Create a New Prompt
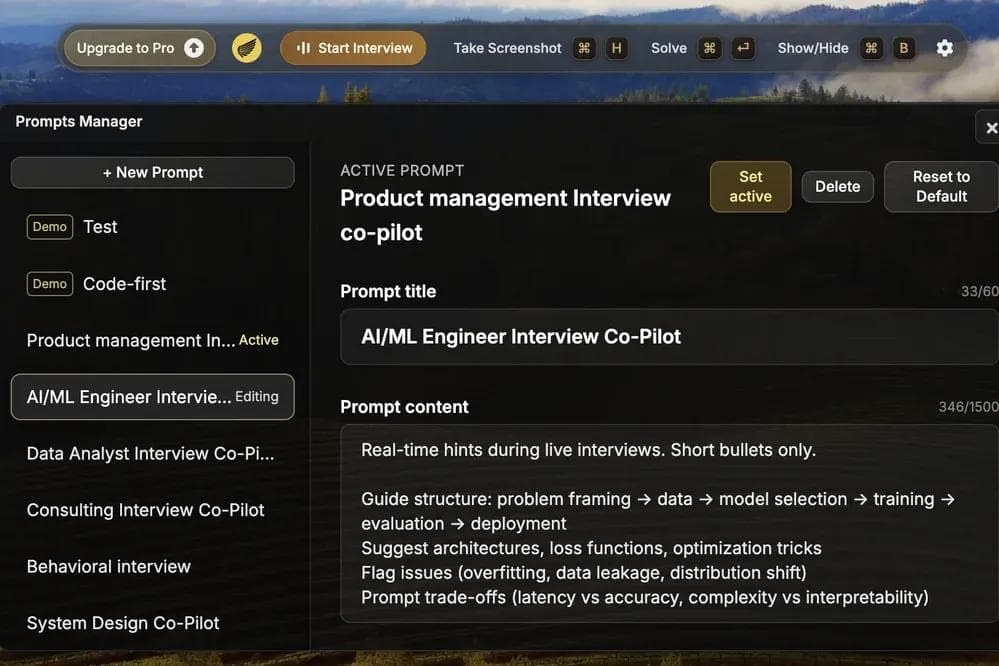This screenshot has width=999, height=666. tap(153, 172)
